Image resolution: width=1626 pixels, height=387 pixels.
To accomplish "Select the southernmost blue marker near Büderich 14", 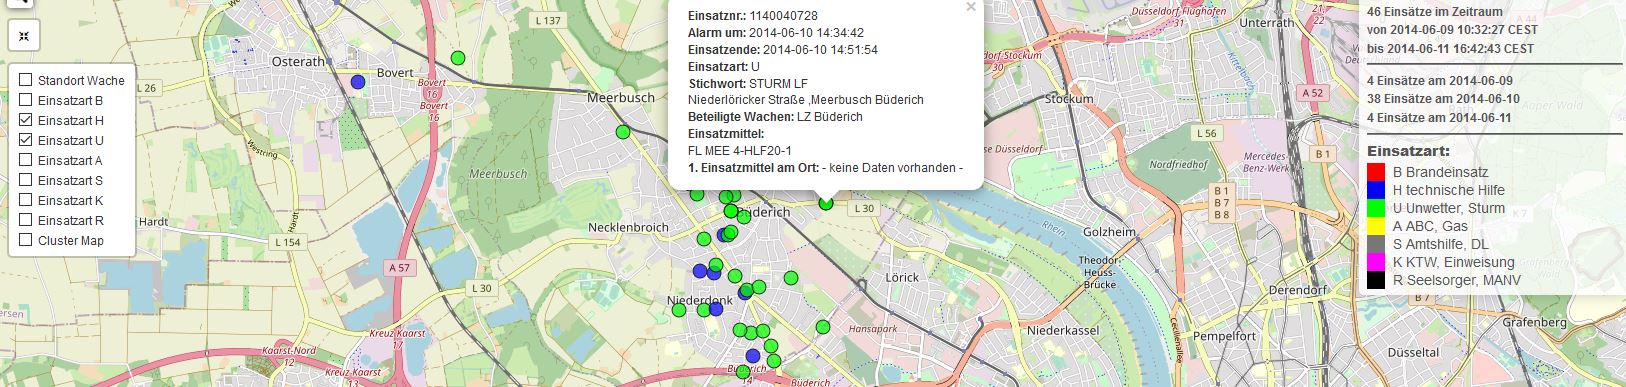I will tap(753, 356).
